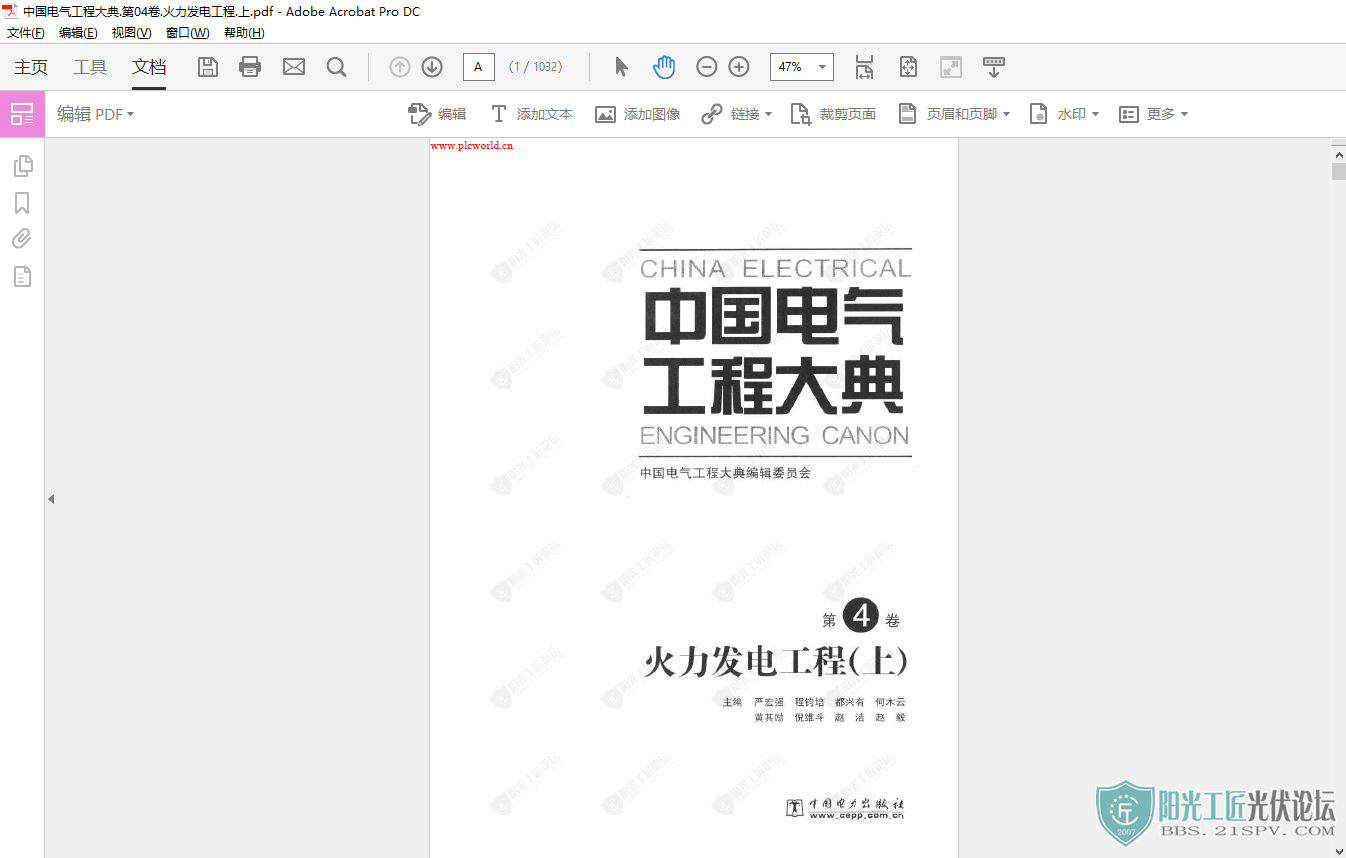
Task: Open the 编辑(E) menu
Action: tap(78, 33)
